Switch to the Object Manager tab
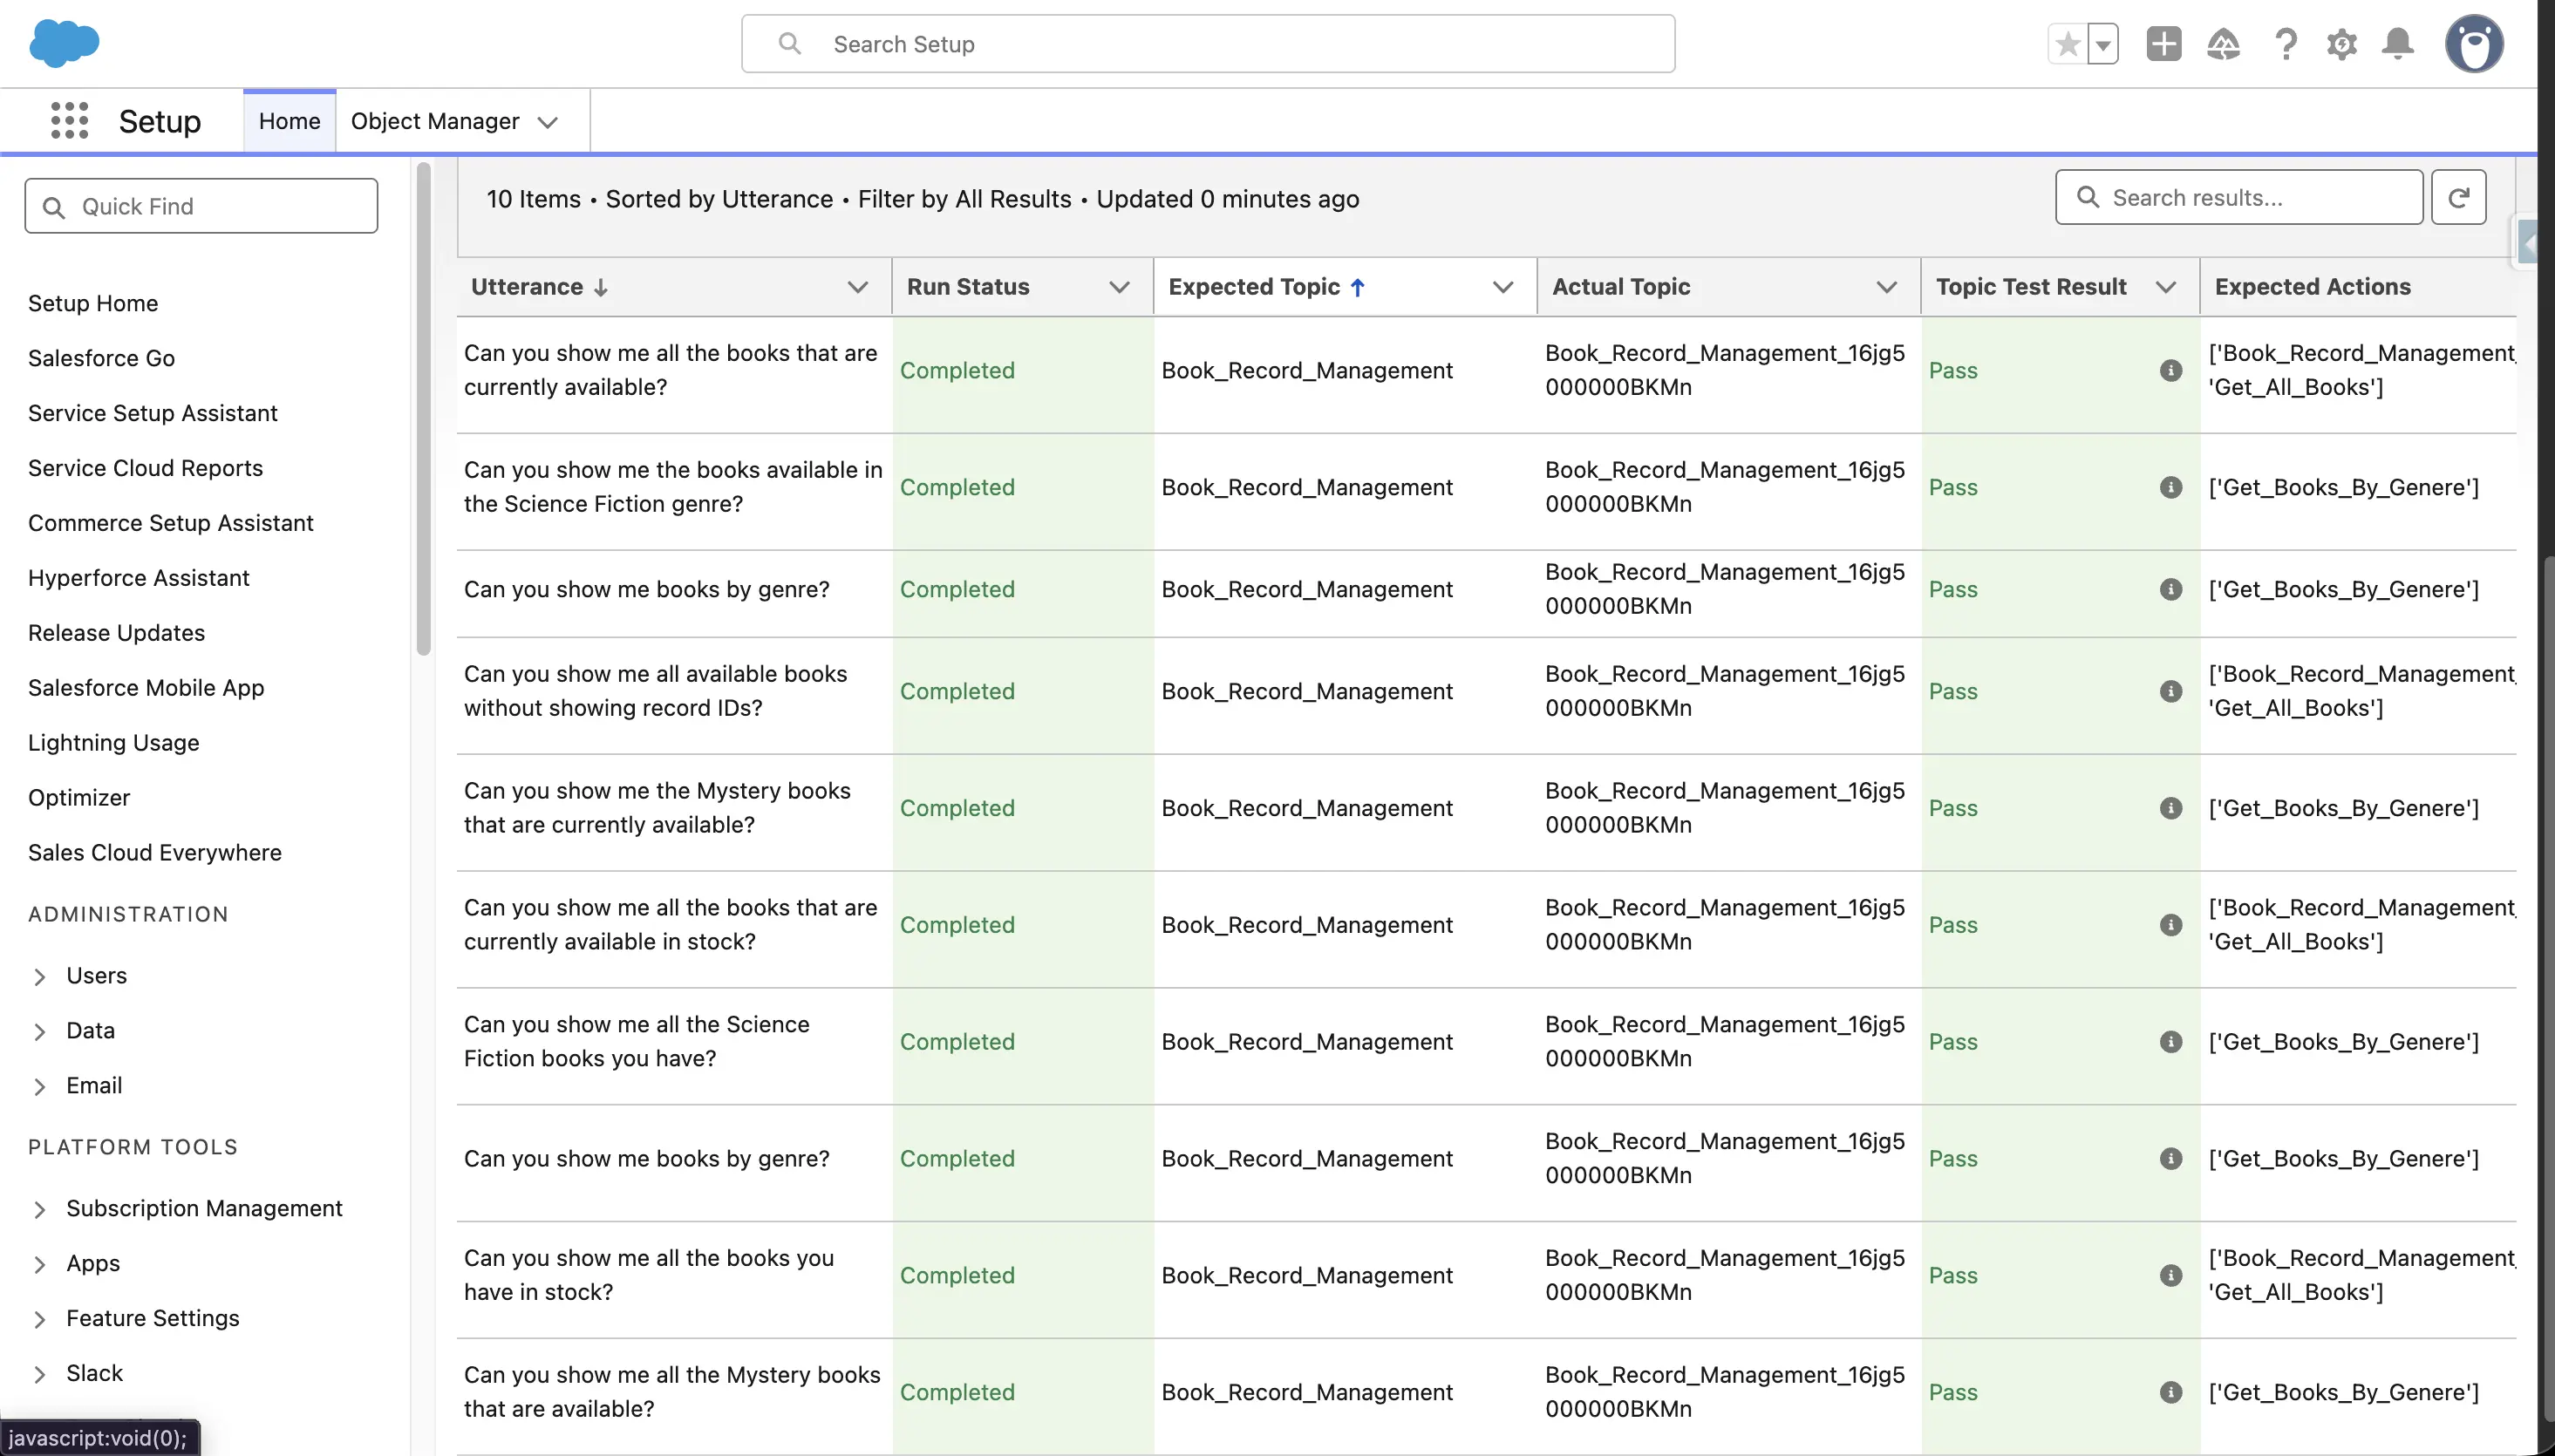The width and height of the screenshot is (2555, 1456). (x=435, y=121)
